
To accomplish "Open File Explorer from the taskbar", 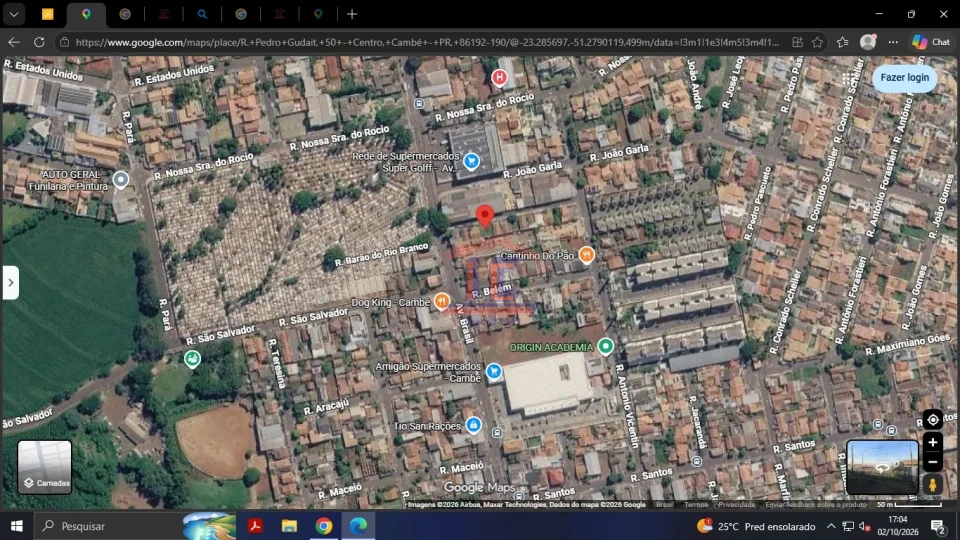I will [x=289, y=526].
